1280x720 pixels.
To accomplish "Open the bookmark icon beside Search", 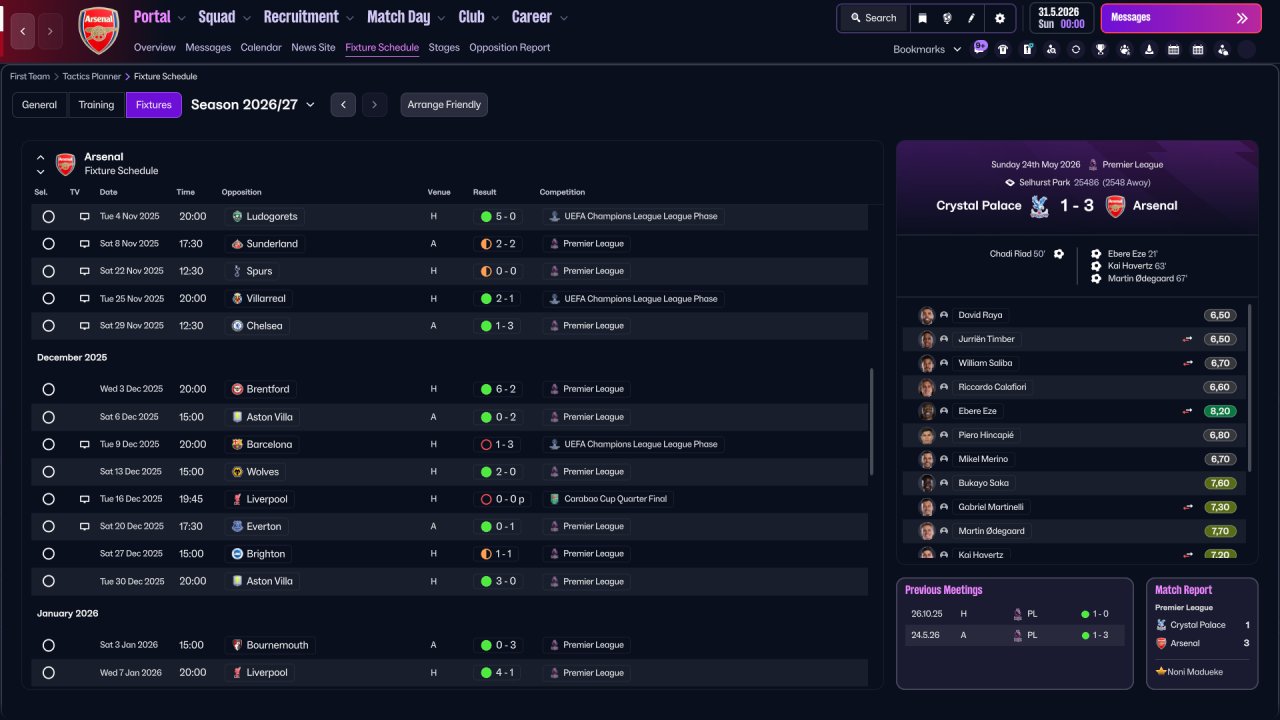I will (x=922, y=18).
